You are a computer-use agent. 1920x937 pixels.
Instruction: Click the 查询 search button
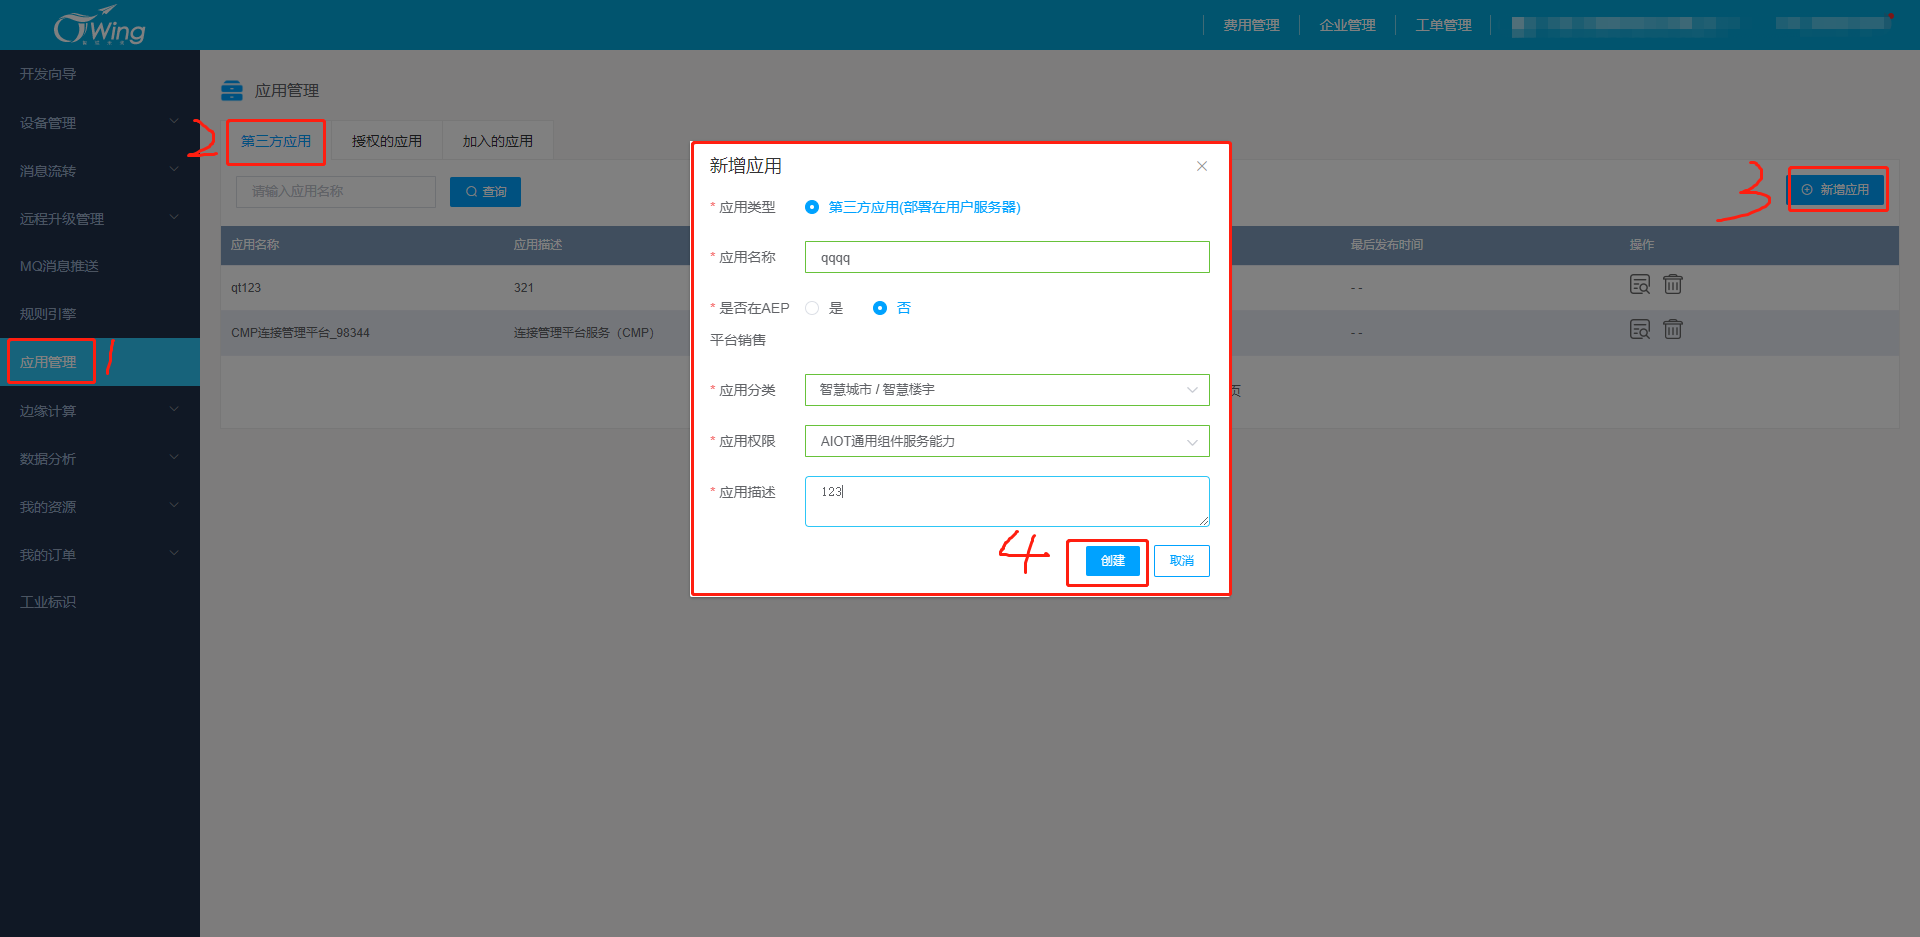pyautogui.click(x=485, y=192)
